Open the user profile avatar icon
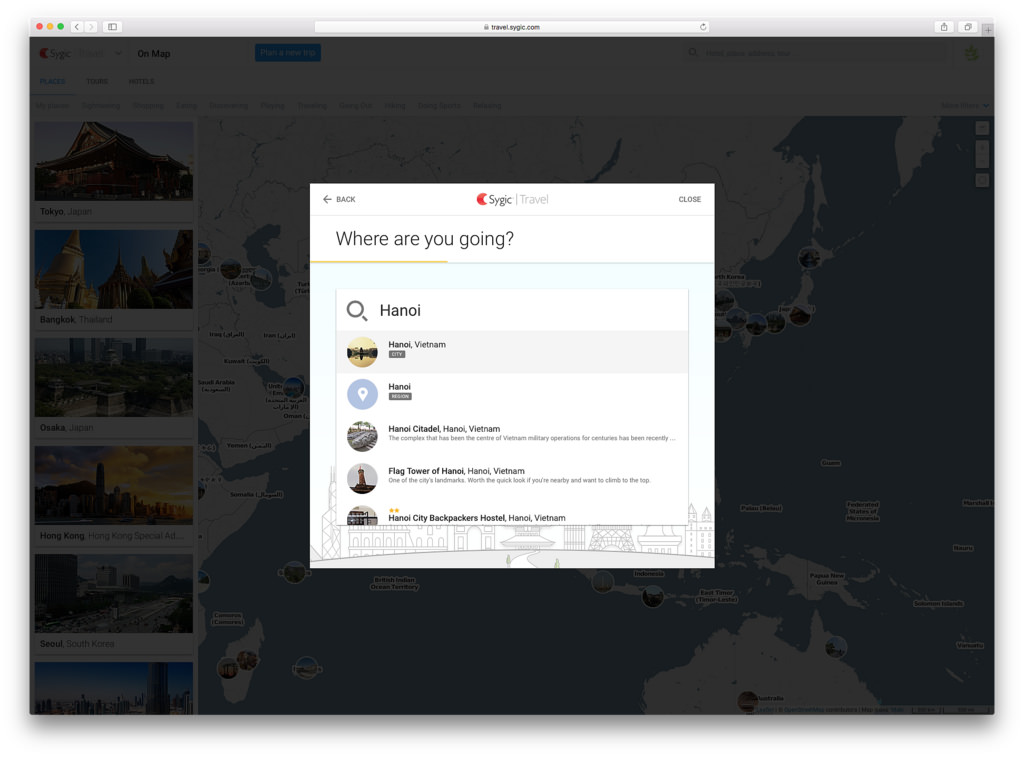1024x757 pixels. click(x=972, y=54)
